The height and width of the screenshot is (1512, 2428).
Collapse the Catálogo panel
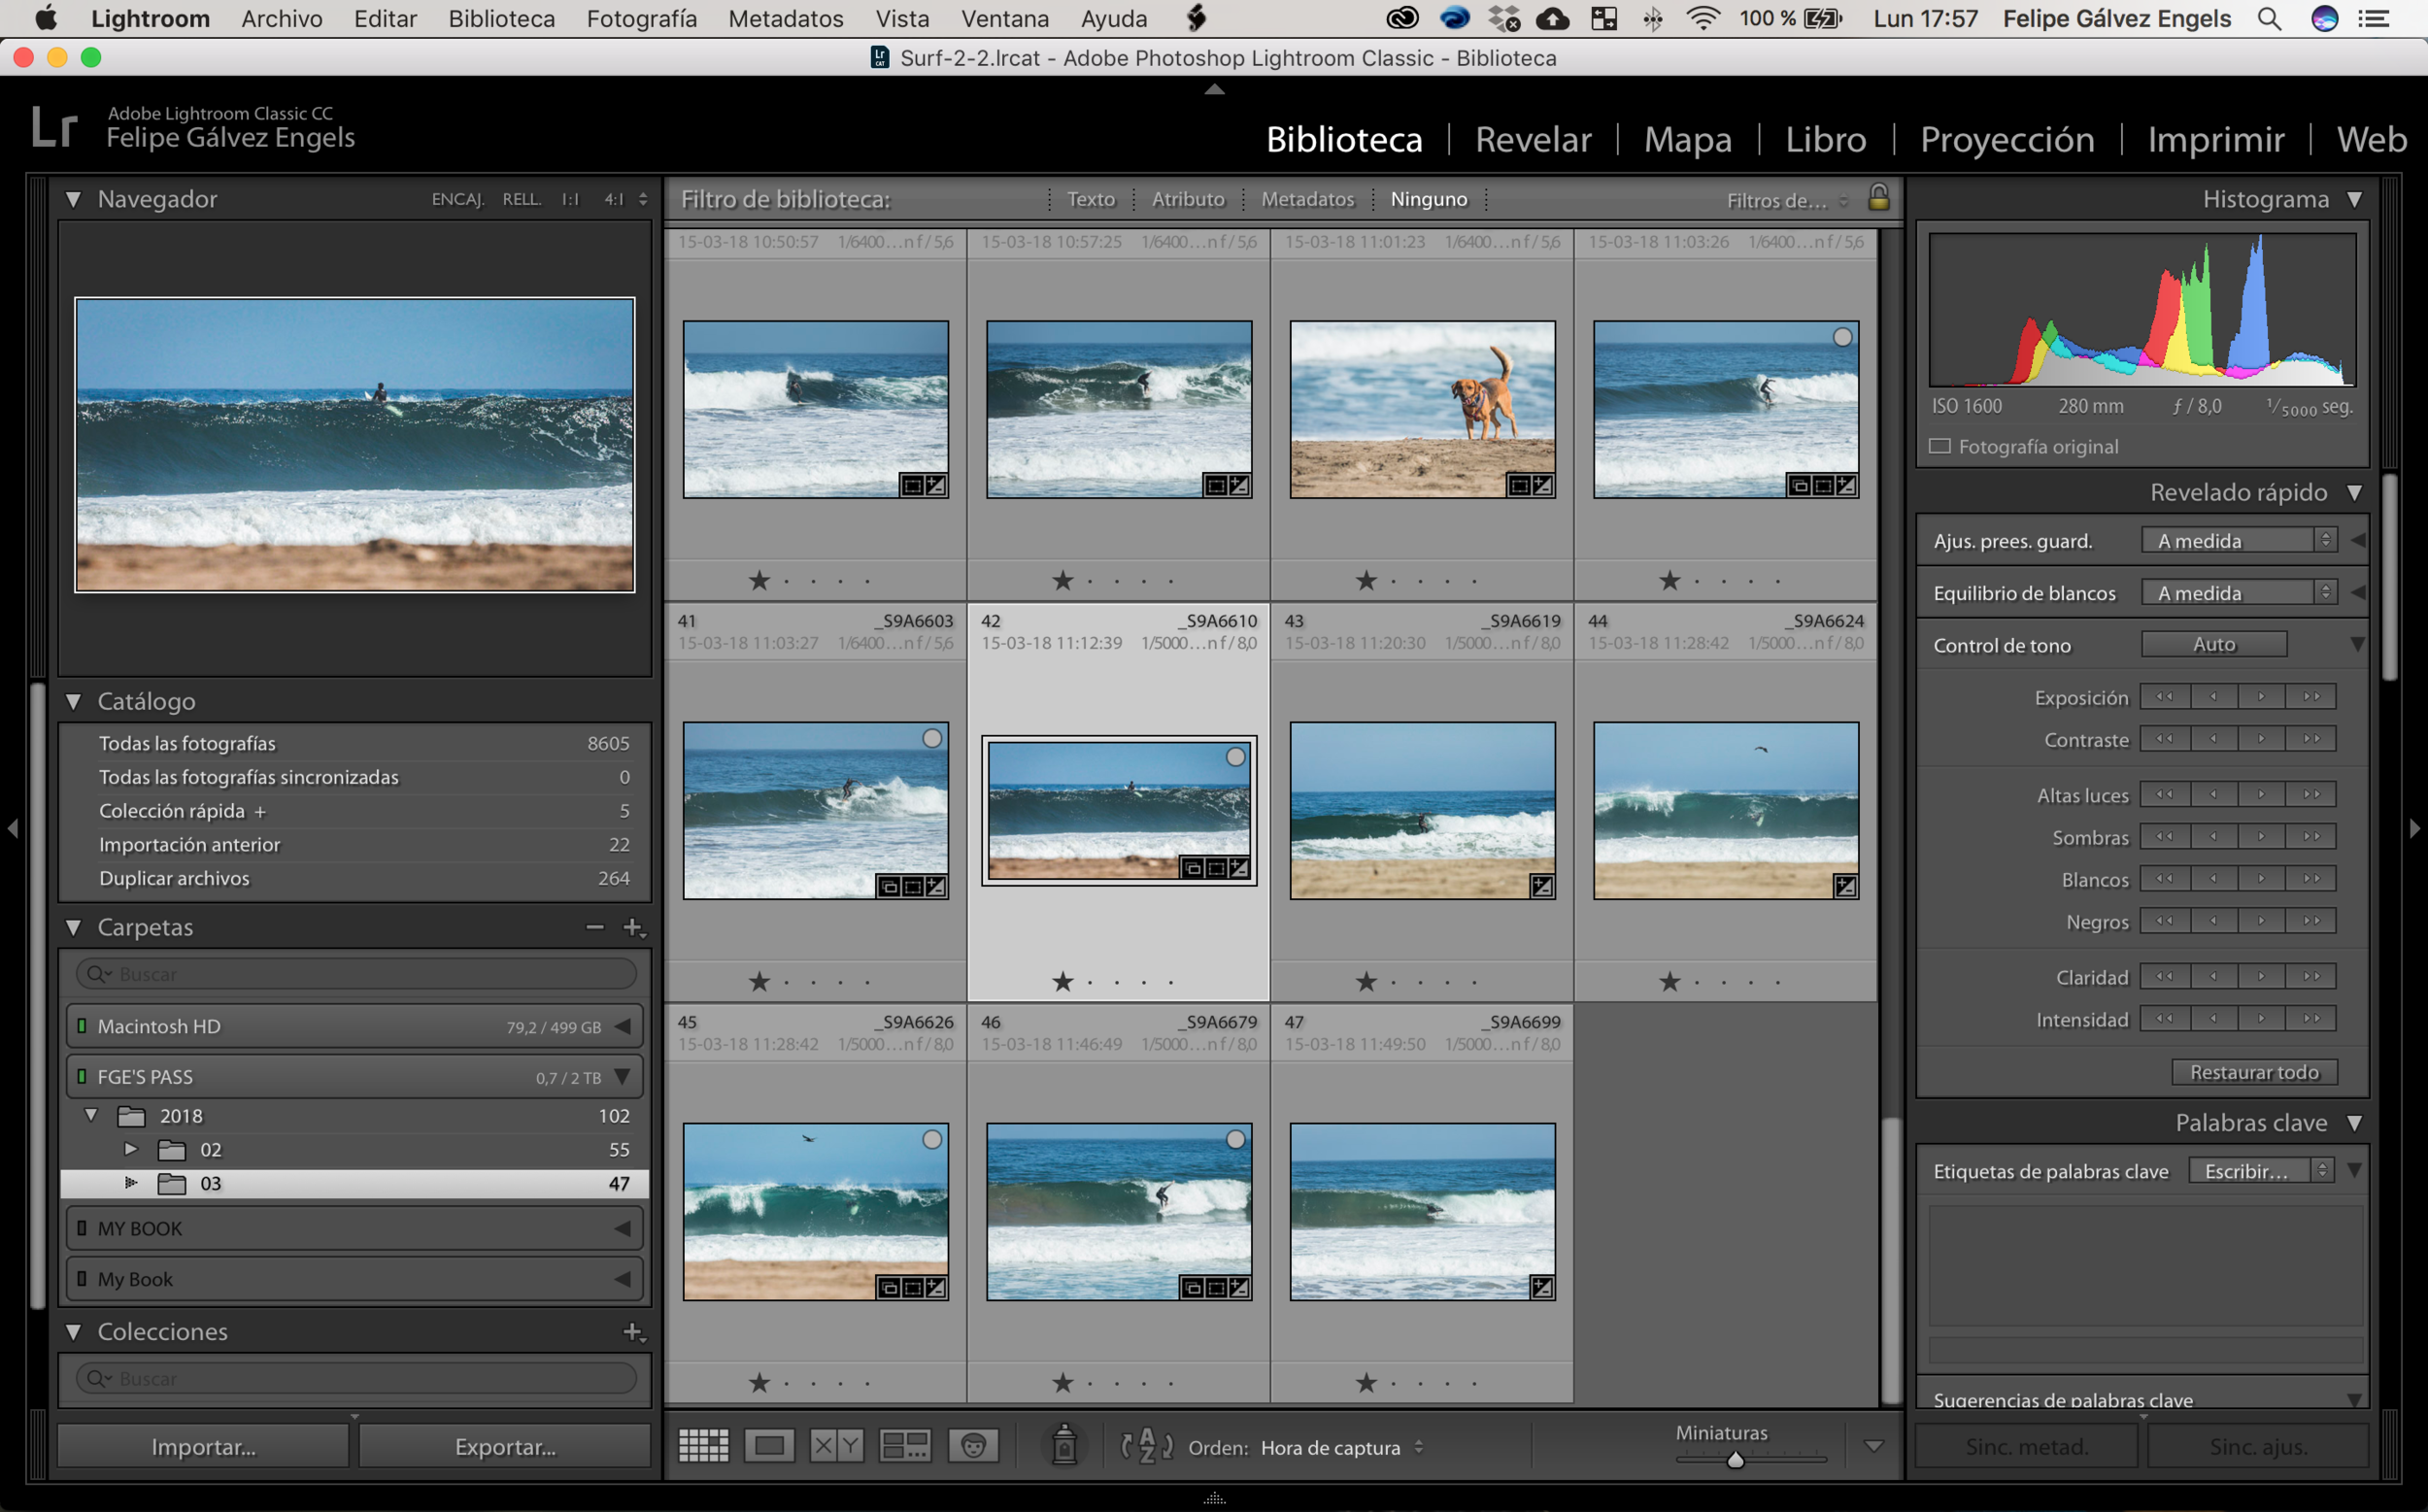point(73,701)
